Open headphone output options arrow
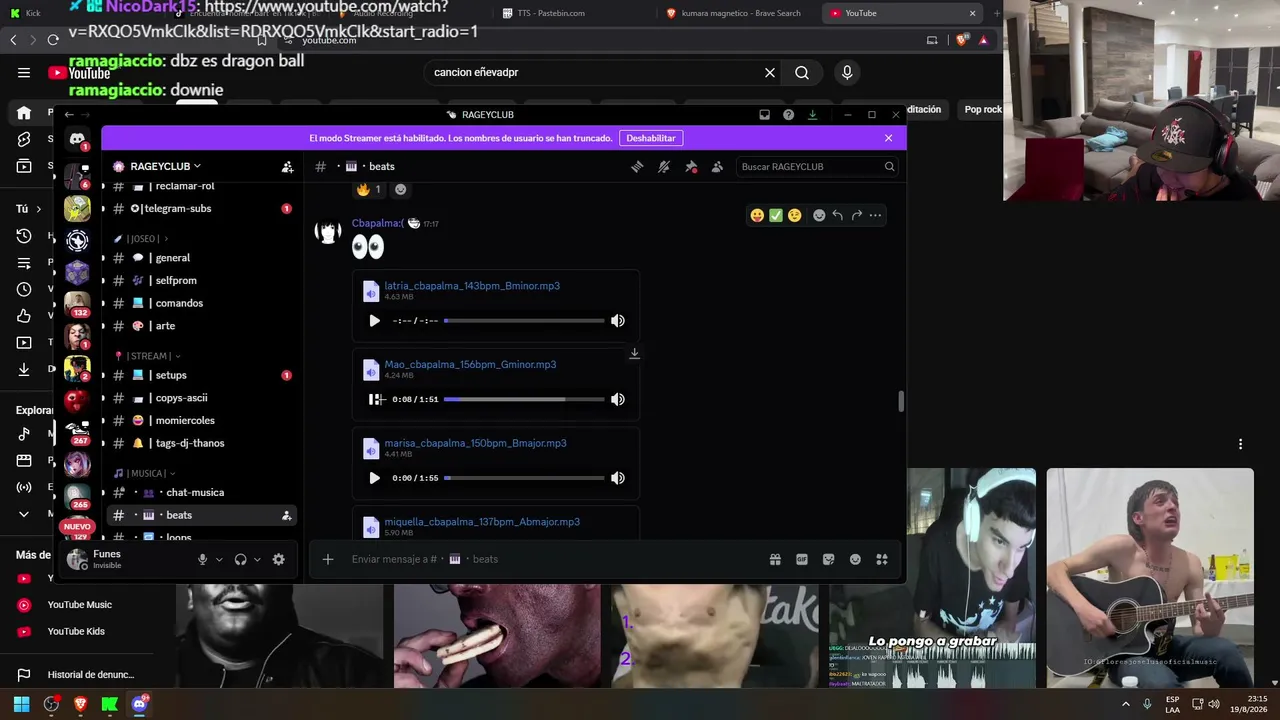Screen dimensions: 1280x720 click(257, 560)
